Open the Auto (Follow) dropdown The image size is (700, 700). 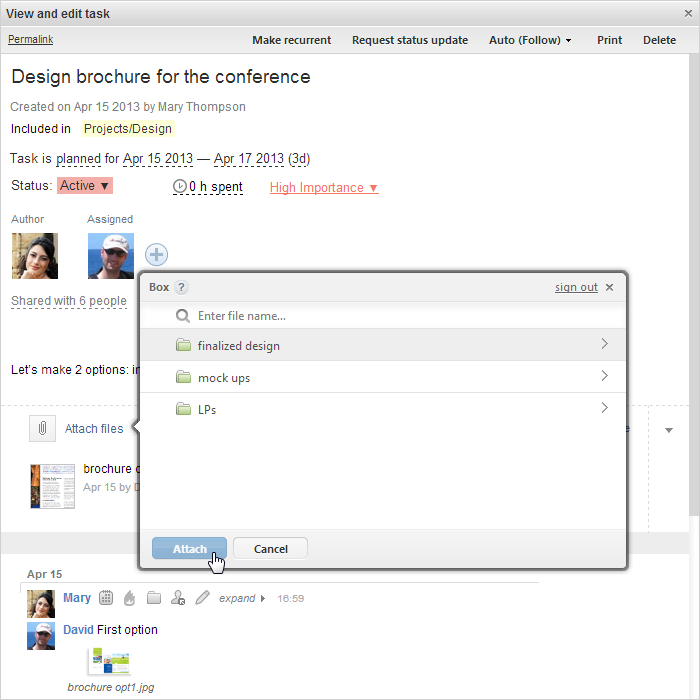tap(530, 40)
